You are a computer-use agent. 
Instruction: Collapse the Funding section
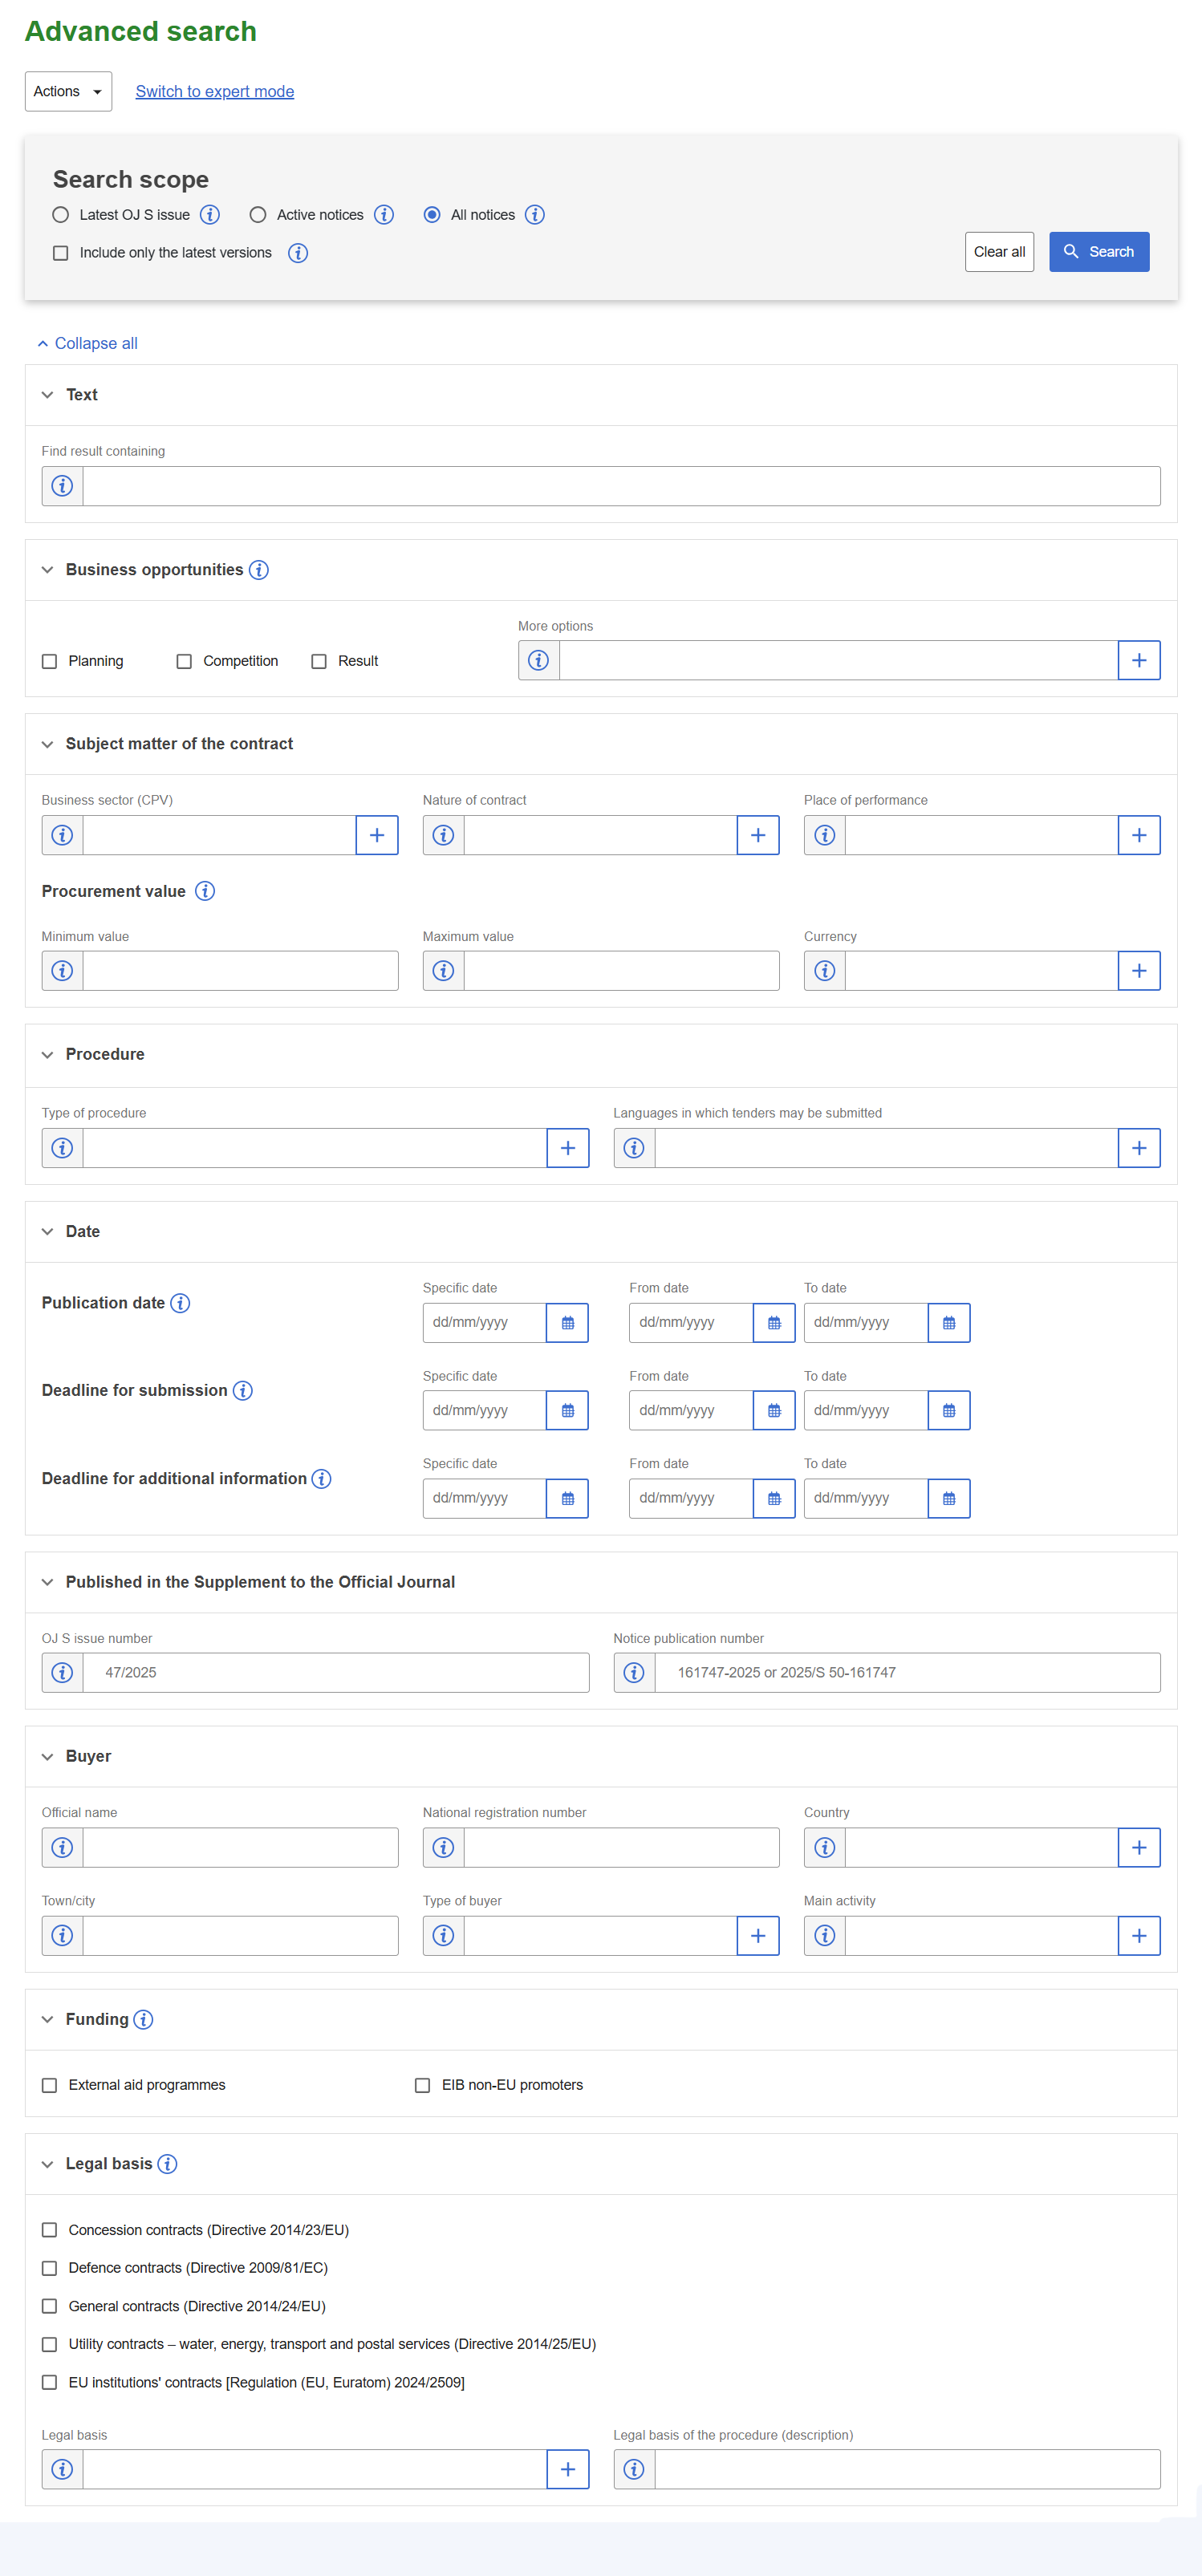[x=47, y=2020]
